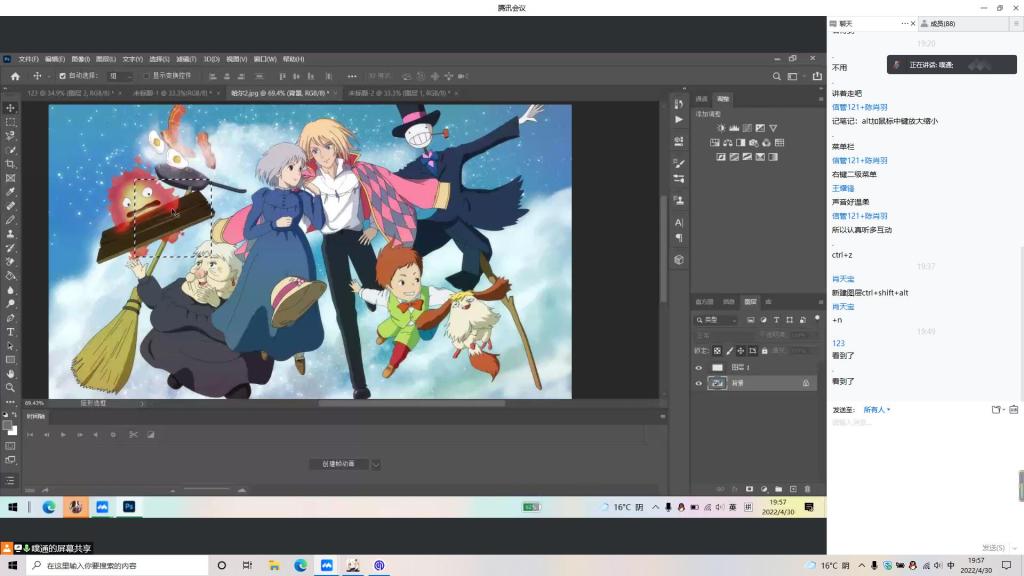
Task: Activate the Zoom magnifier tool
Action: [x=11, y=388]
